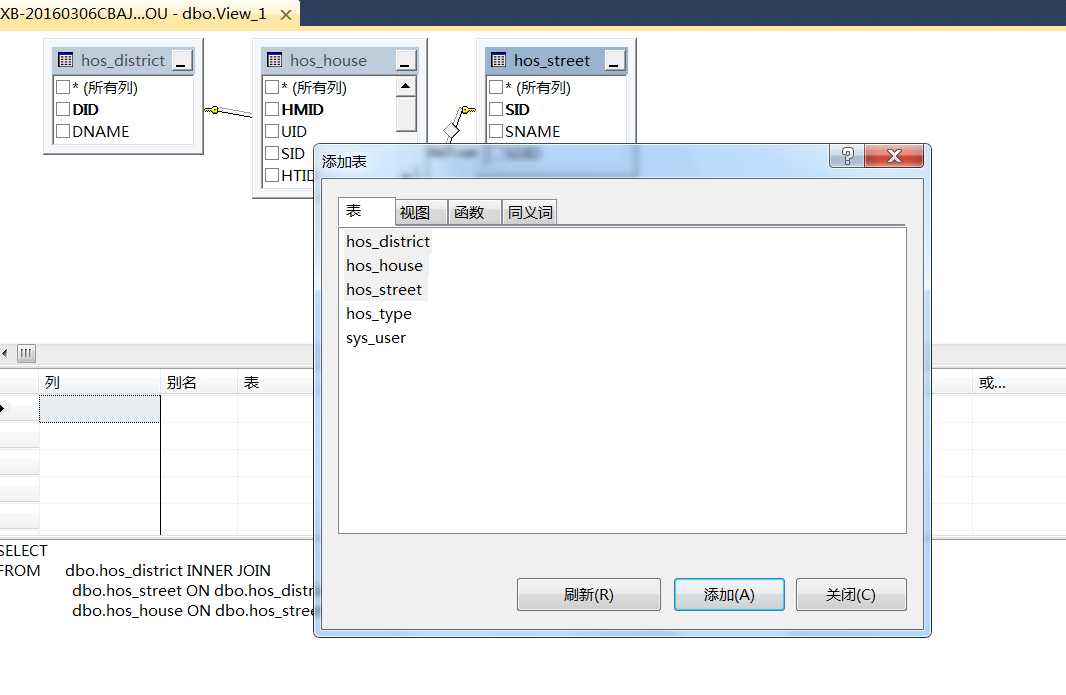
Task: Select hos_district in the table list
Action: point(388,241)
